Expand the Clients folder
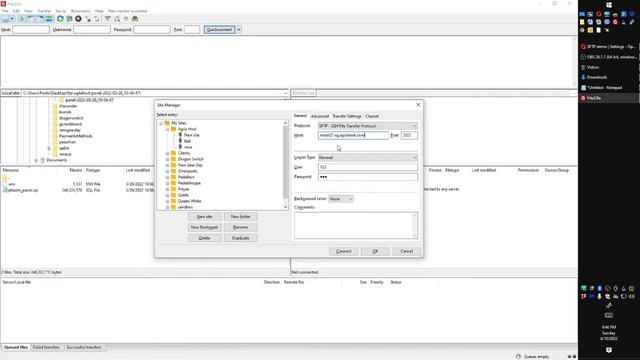 (167, 153)
